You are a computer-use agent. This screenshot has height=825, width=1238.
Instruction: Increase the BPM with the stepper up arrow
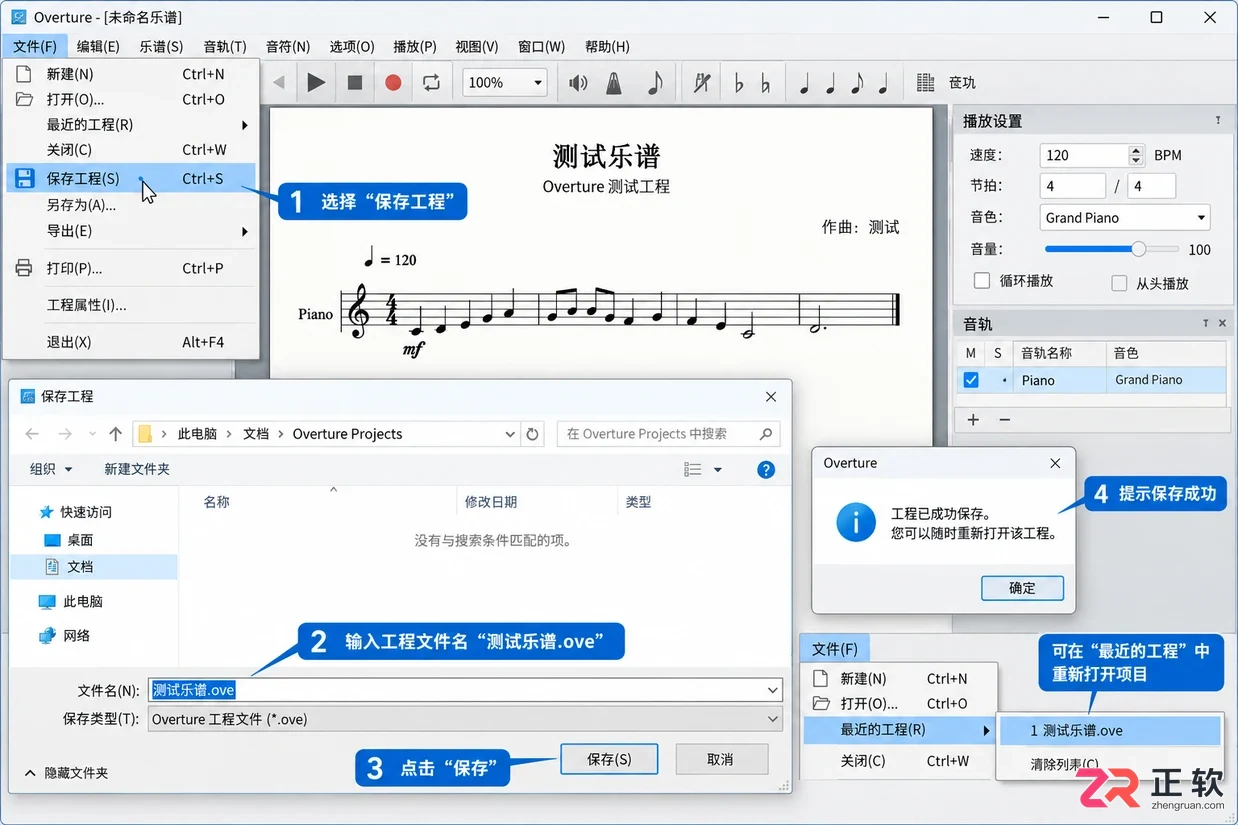point(1135,150)
